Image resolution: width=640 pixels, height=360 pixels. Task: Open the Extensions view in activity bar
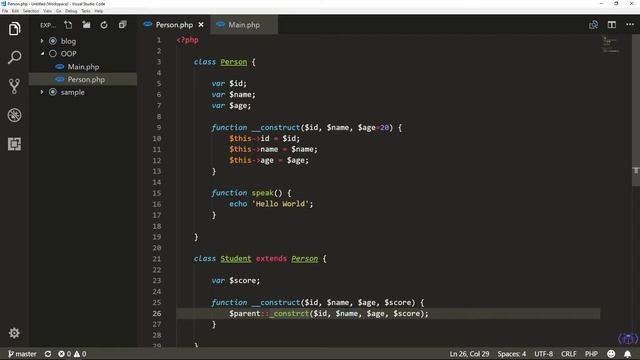point(14,144)
